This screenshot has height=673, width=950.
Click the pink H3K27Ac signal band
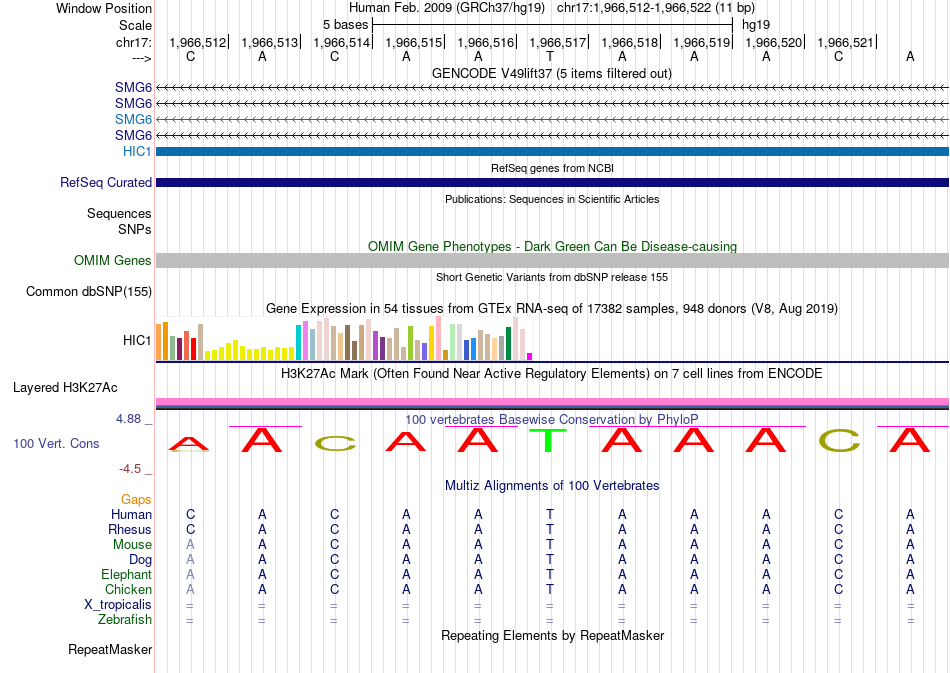[x=552, y=402]
